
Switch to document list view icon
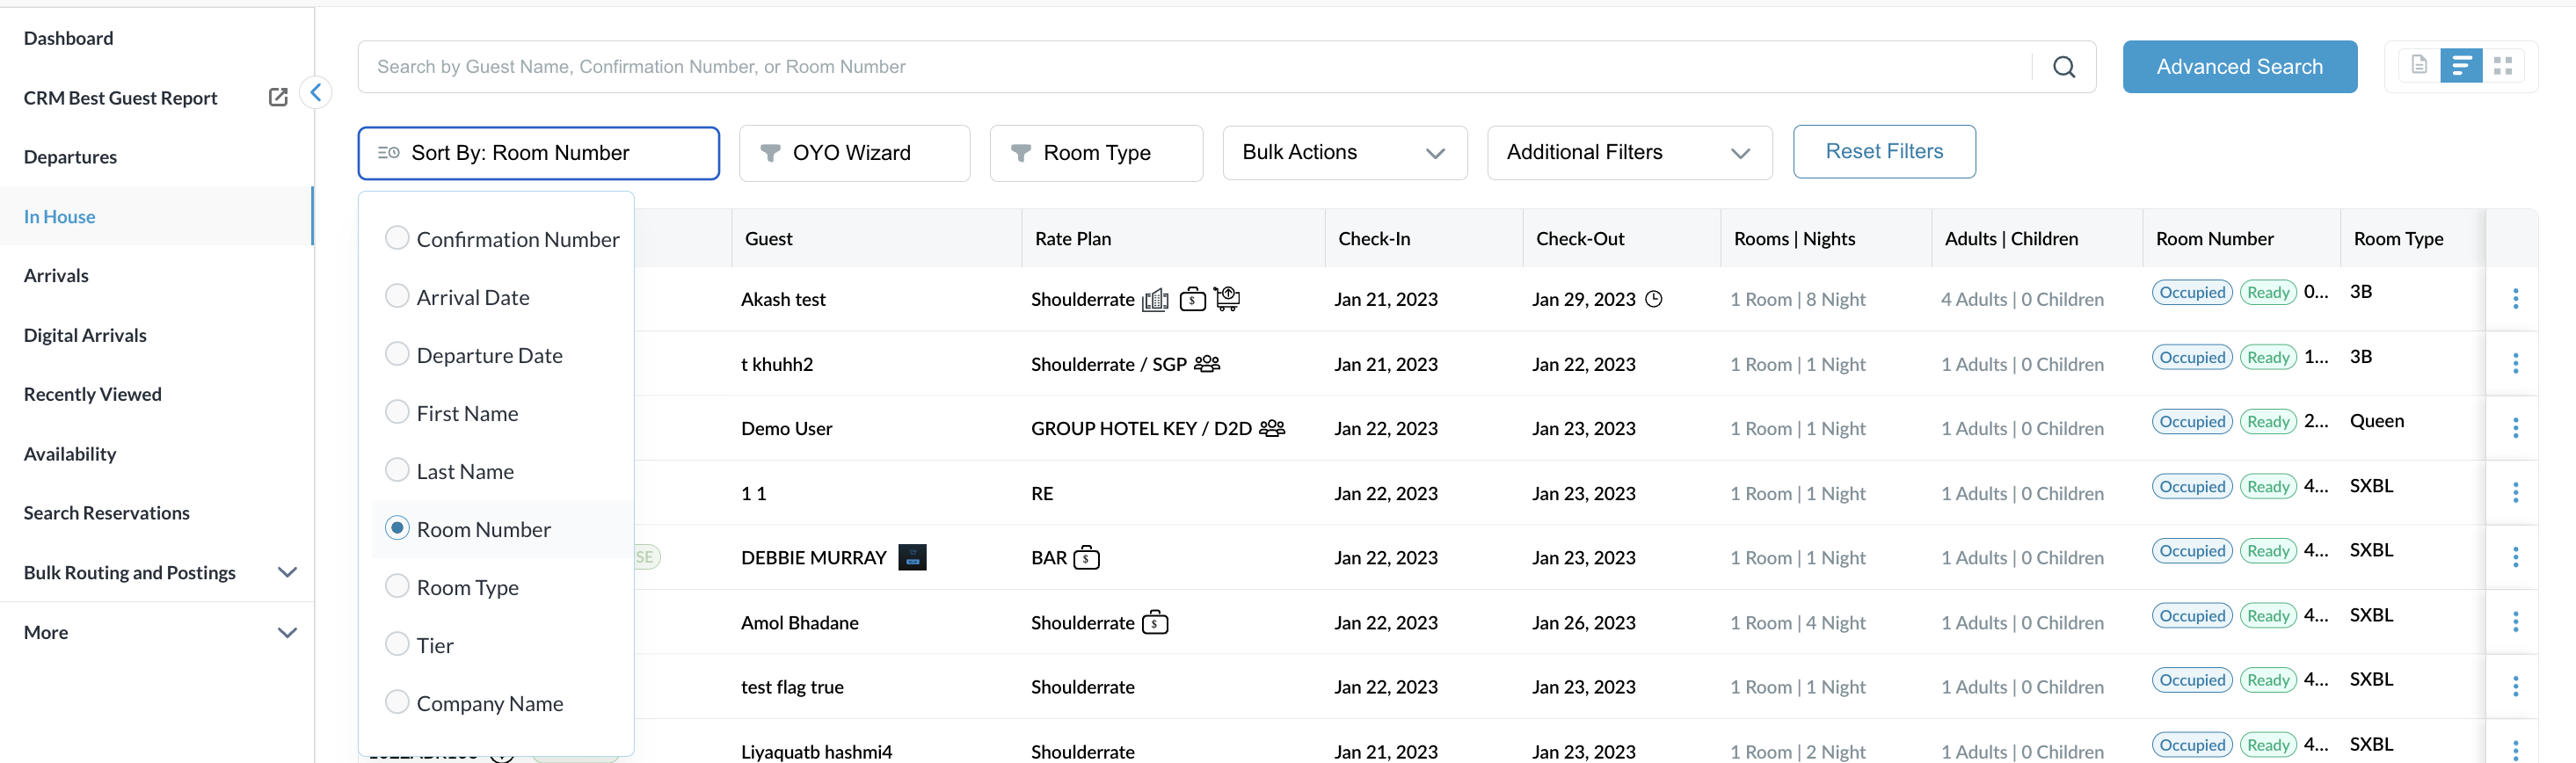pos(2418,66)
